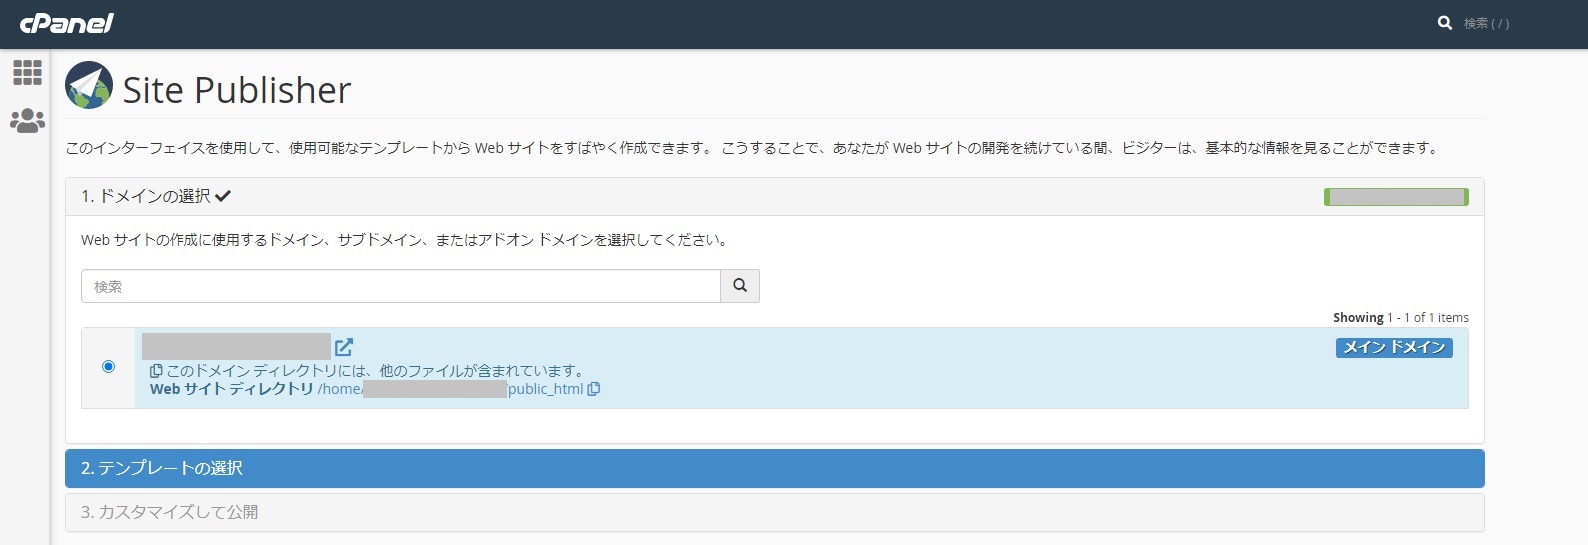1588x545 pixels.
Task: Click the checkmark next to ドメインの選択
Action: click(223, 196)
